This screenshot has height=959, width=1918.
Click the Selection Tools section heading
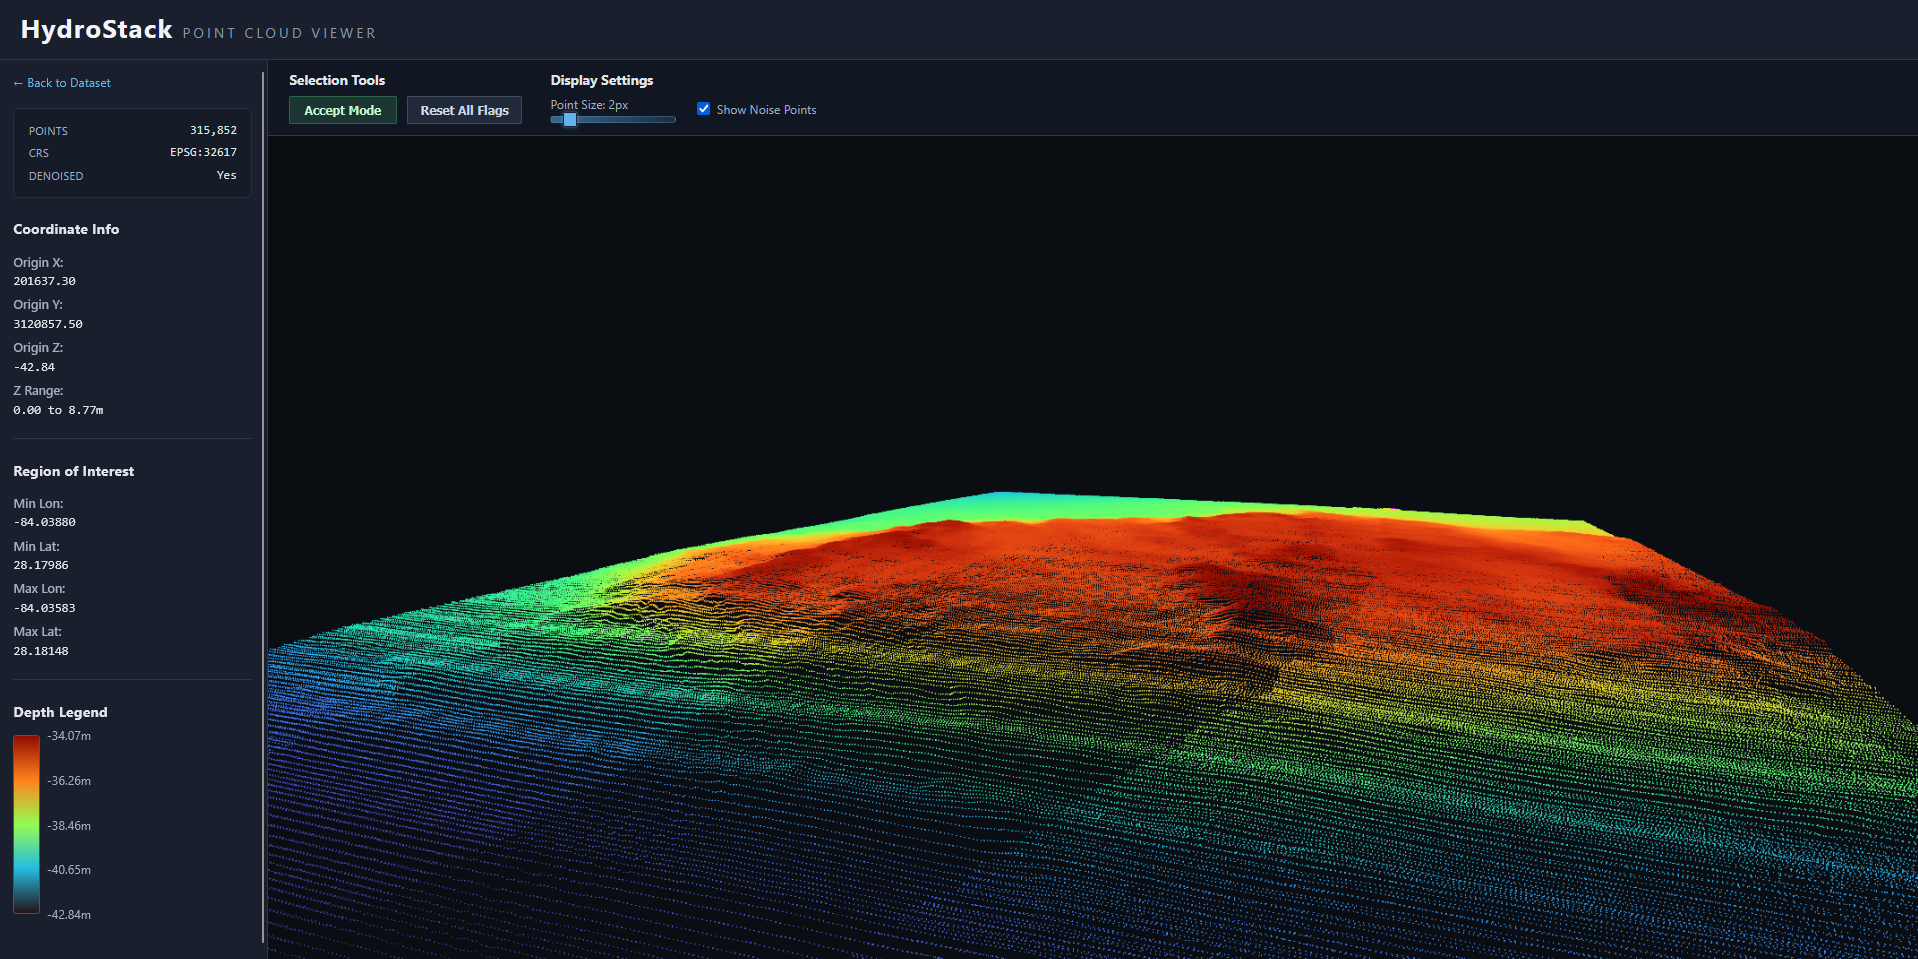point(337,80)
